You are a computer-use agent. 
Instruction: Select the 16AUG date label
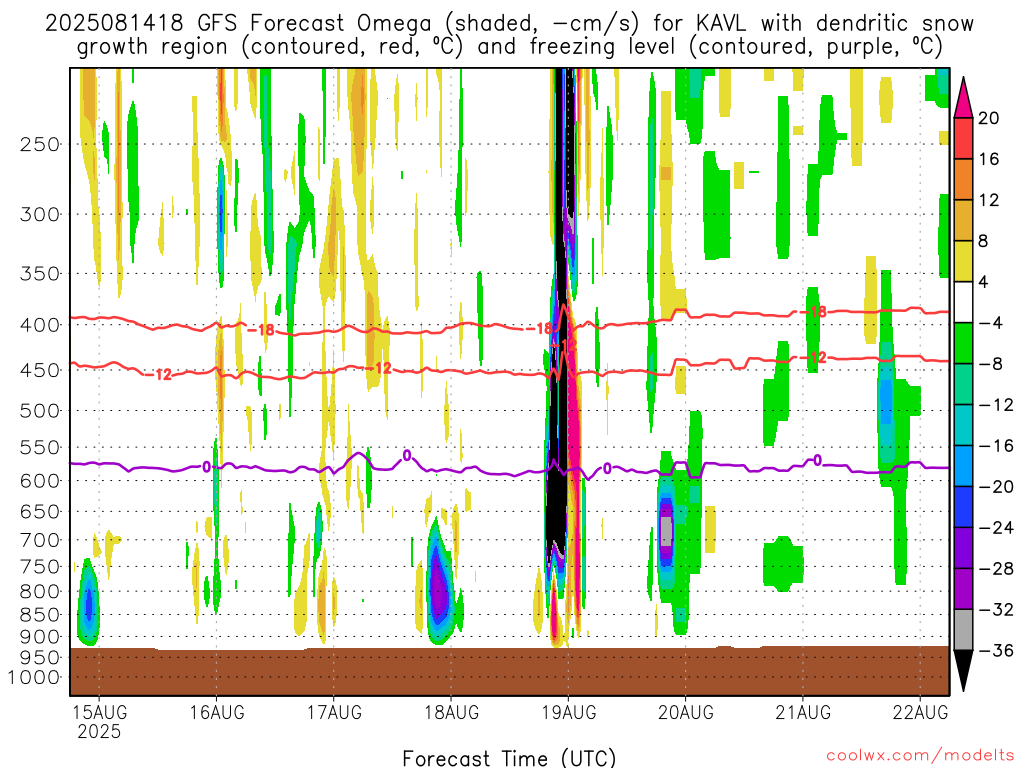pos(217,712)
